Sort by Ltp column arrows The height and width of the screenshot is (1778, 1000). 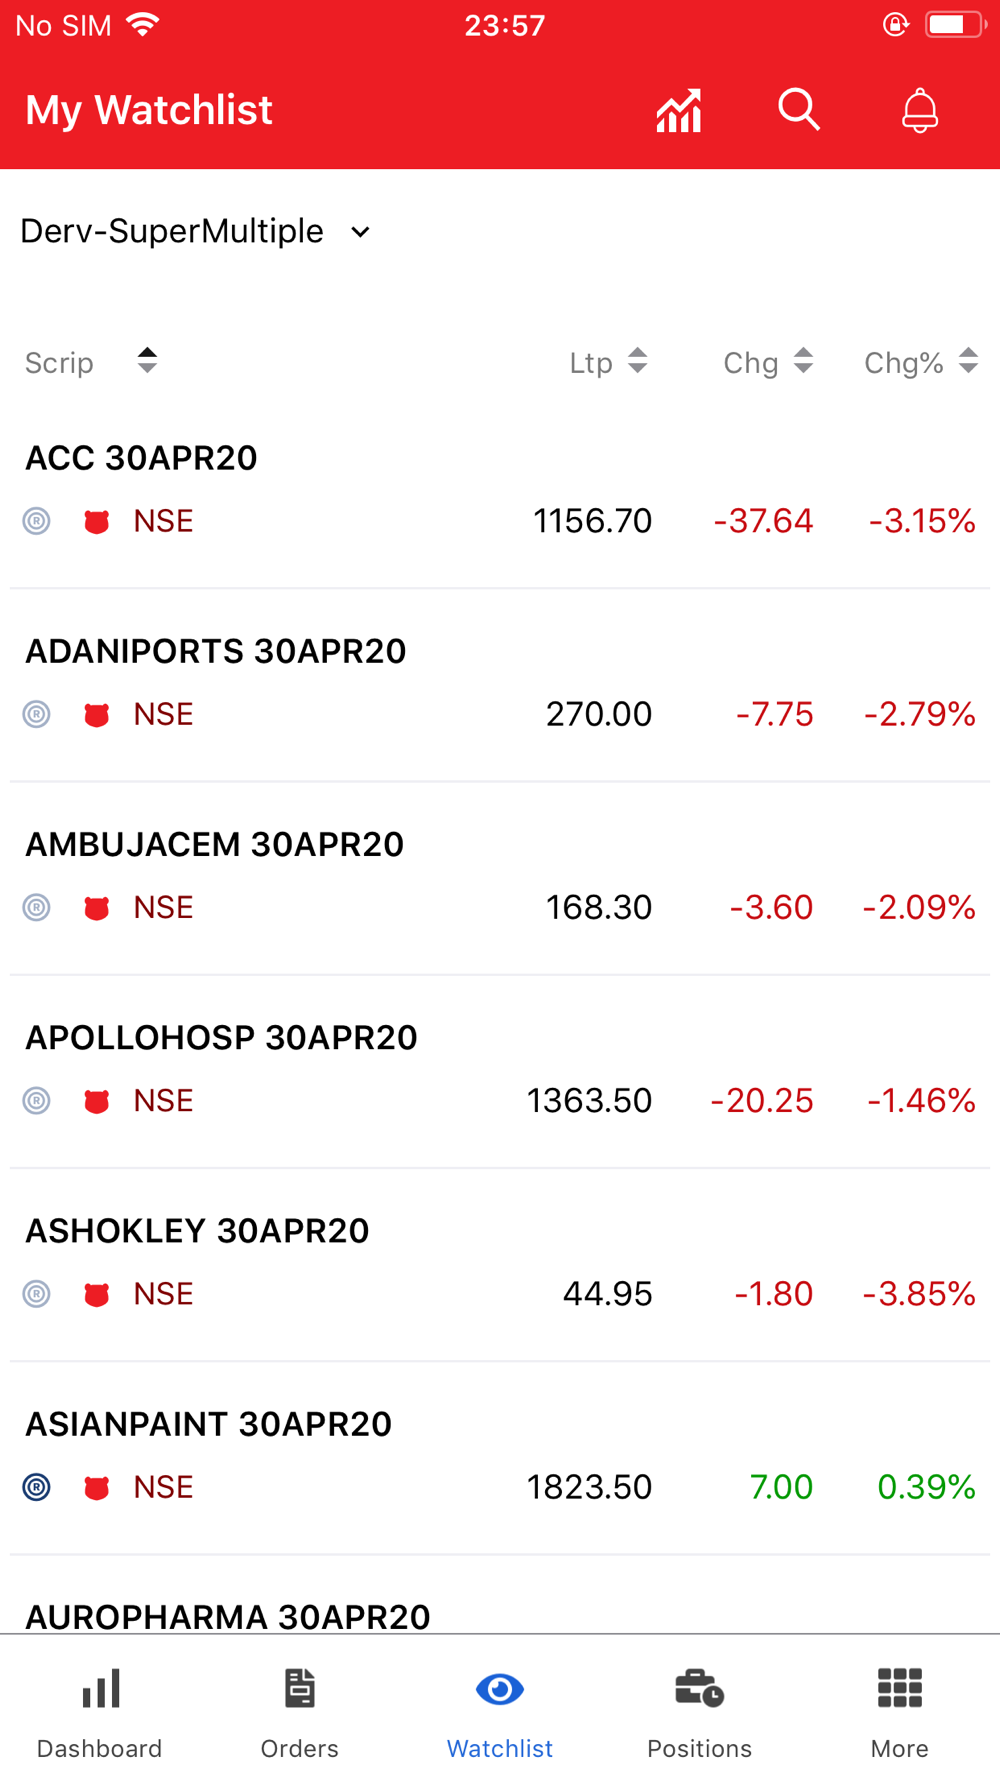tap(638, 361)
